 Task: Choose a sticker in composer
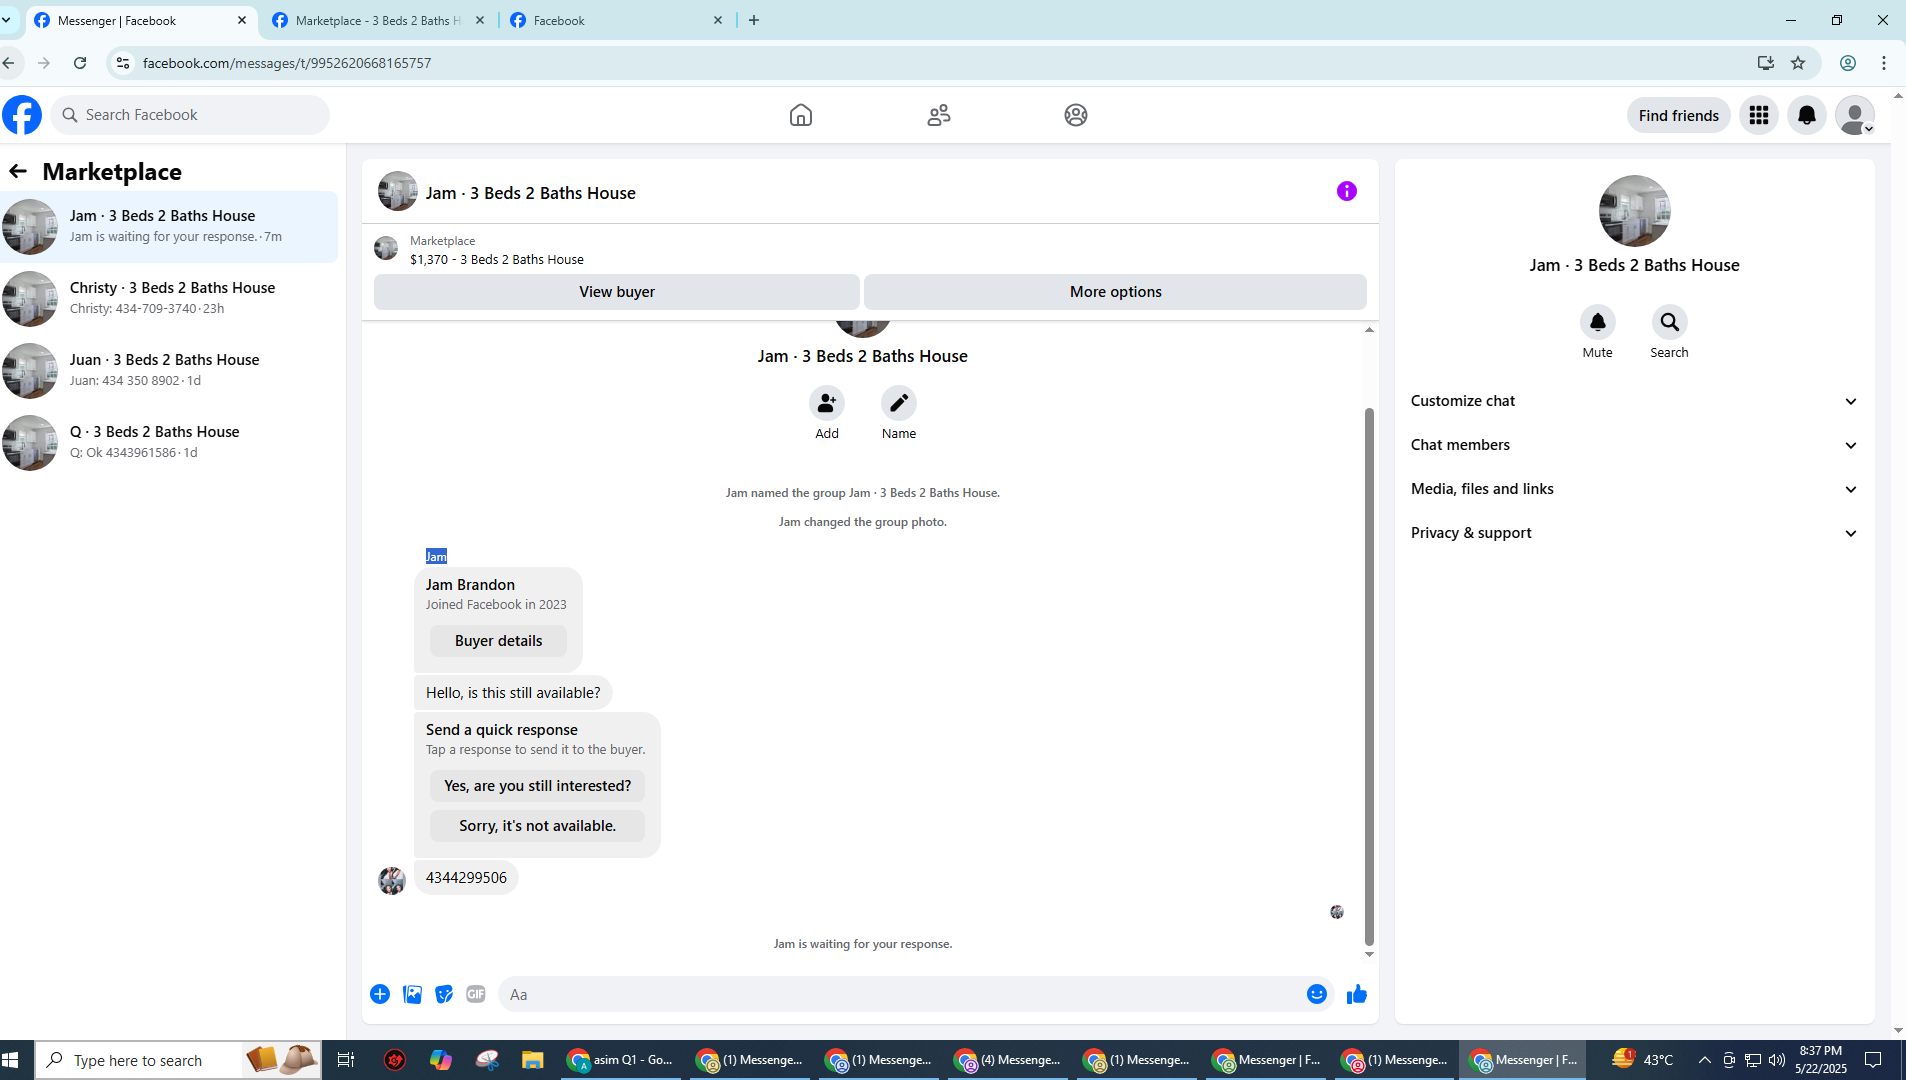444,994
